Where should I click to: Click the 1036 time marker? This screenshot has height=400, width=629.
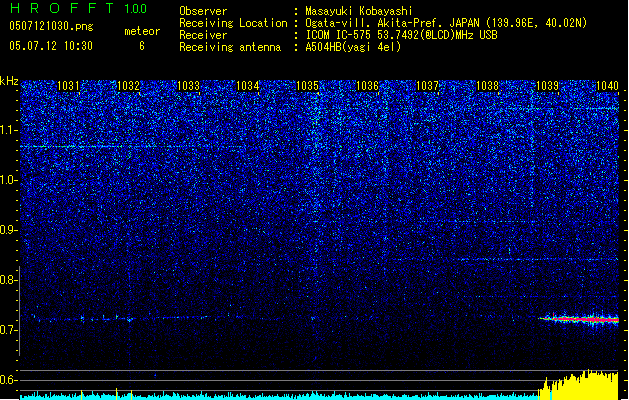[x=367, y=86]
